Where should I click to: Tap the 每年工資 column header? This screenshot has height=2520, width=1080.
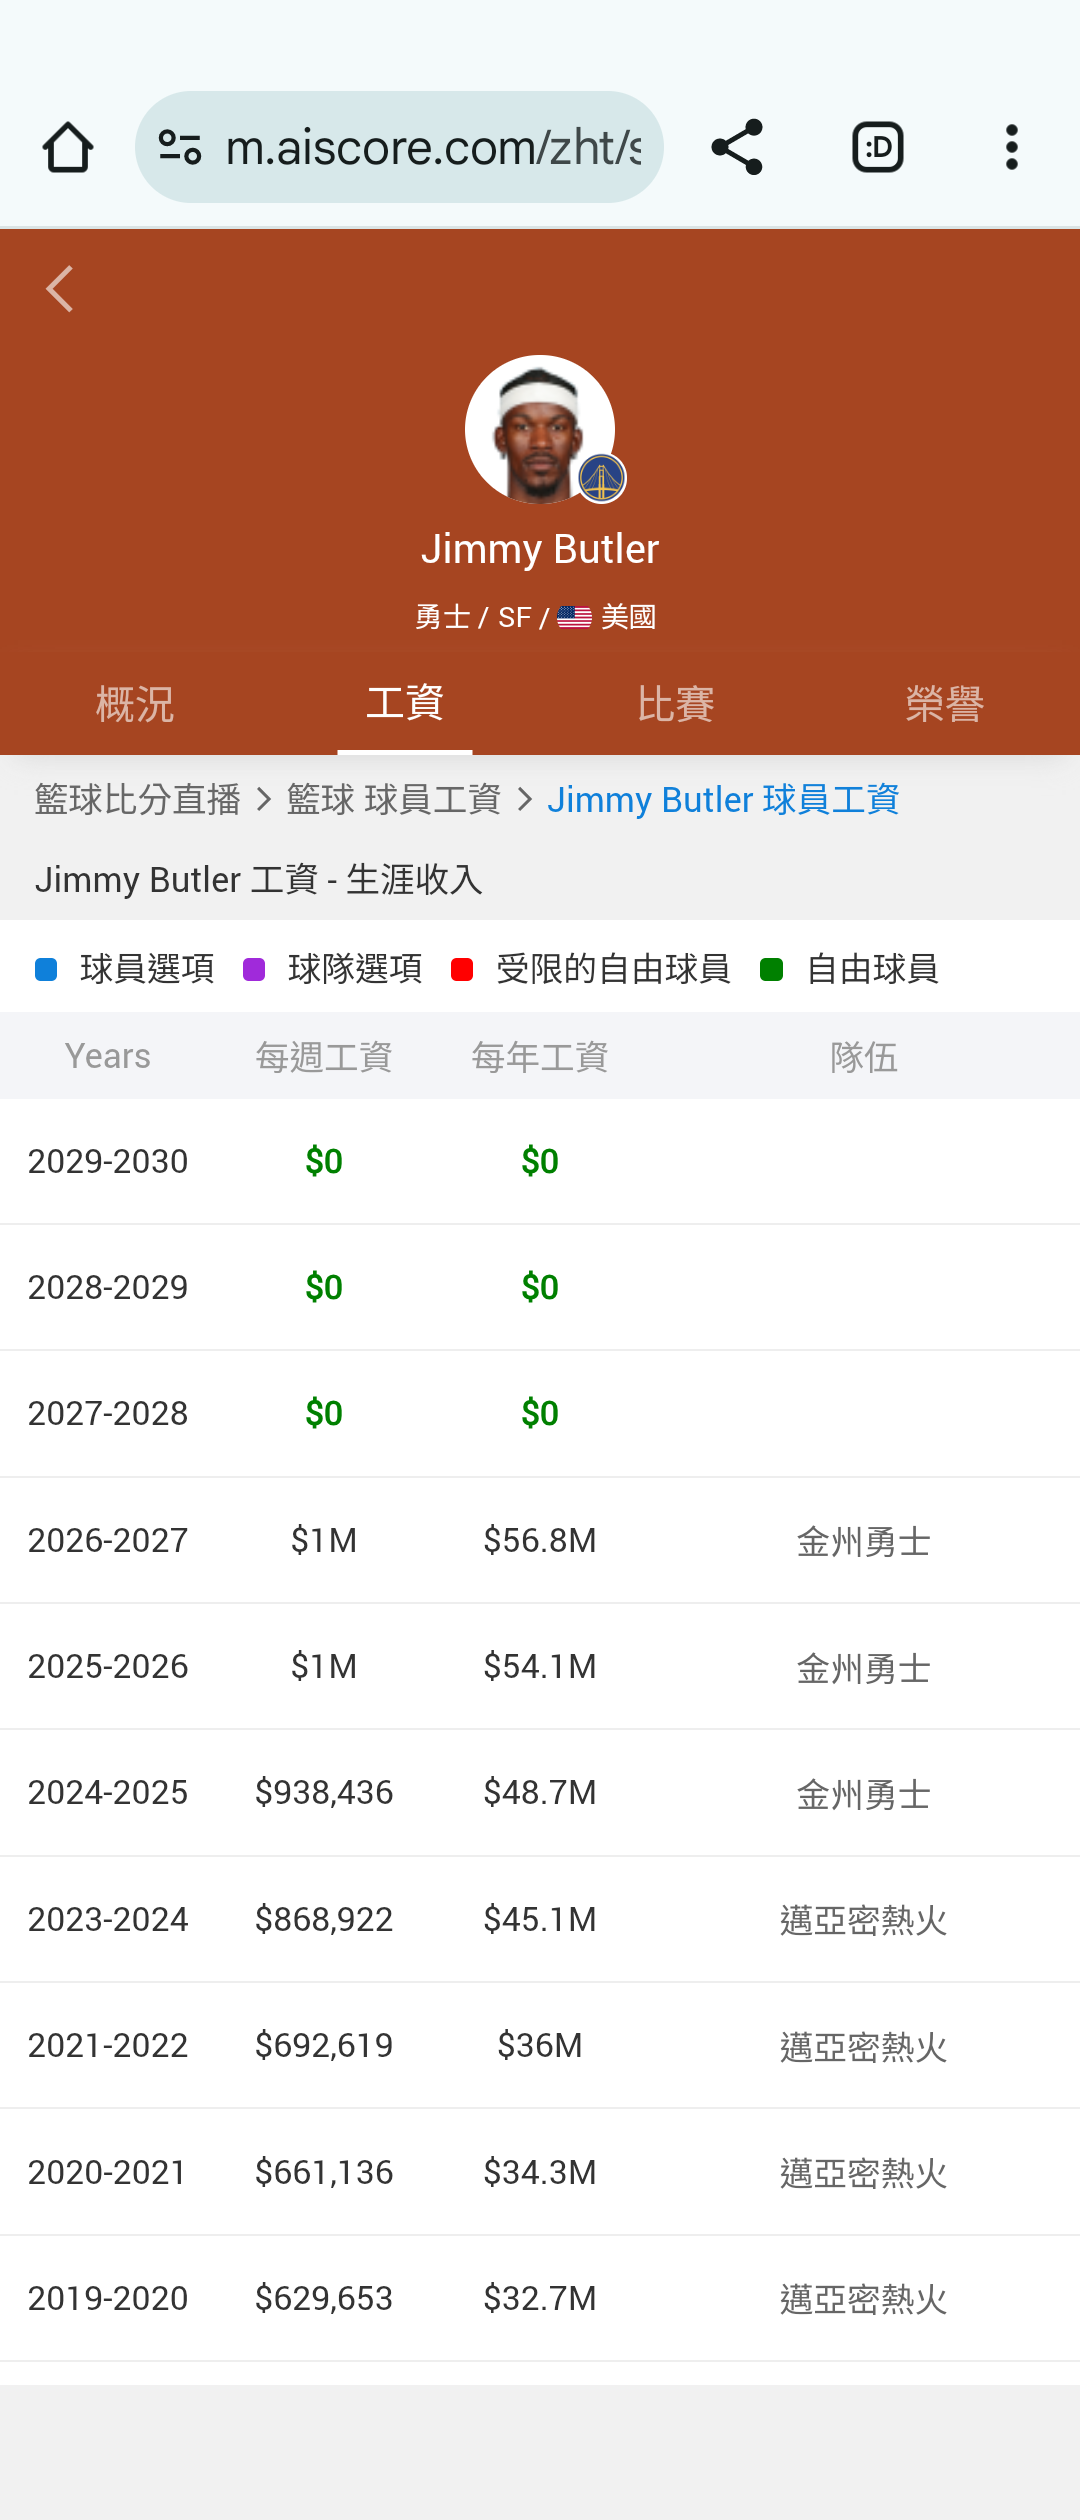[540, 1057]
